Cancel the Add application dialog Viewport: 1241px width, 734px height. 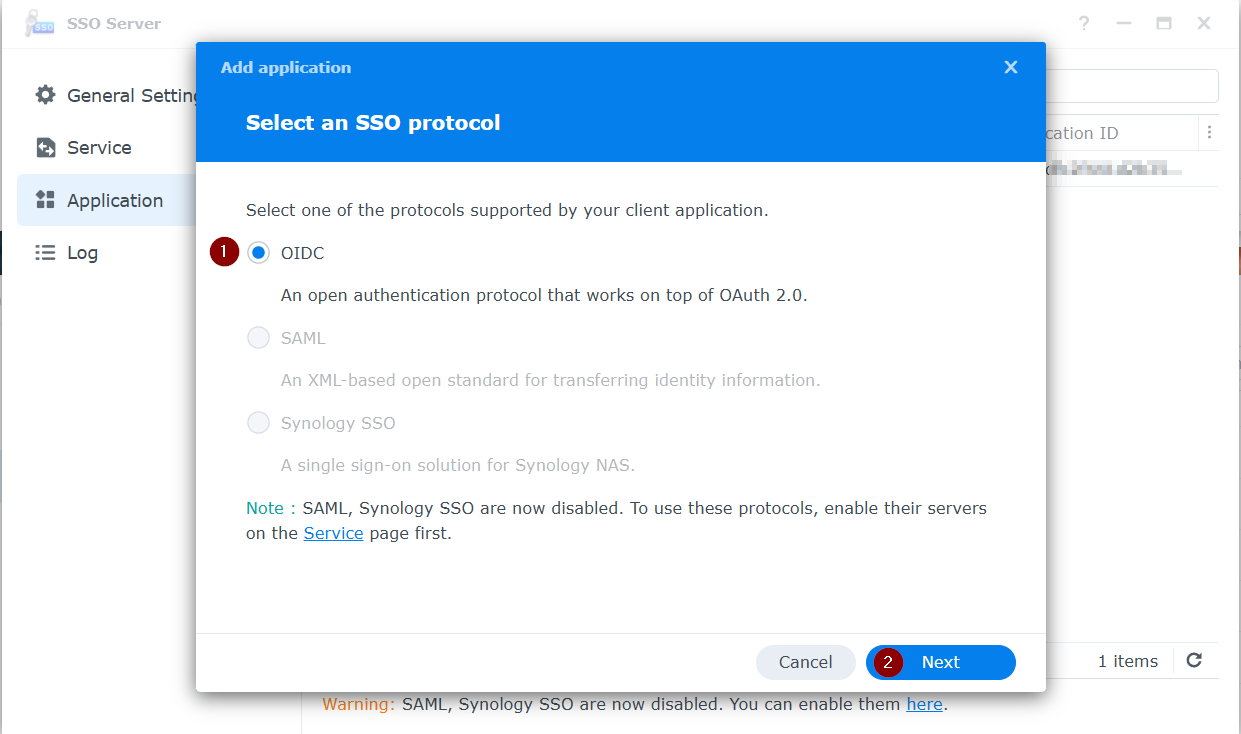[805, 662]
